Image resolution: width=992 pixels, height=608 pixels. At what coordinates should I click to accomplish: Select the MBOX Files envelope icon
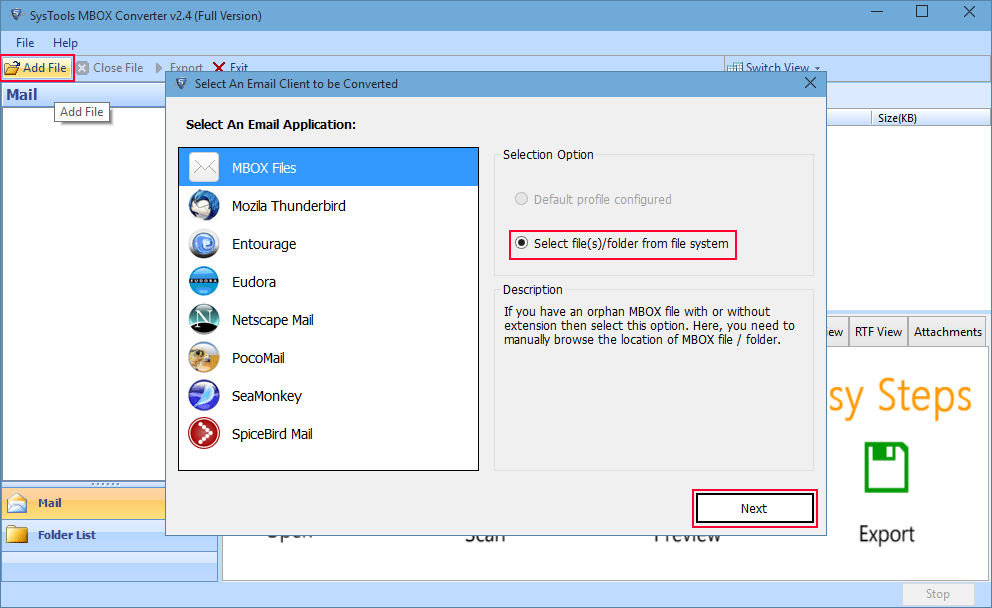pos(204,168)
